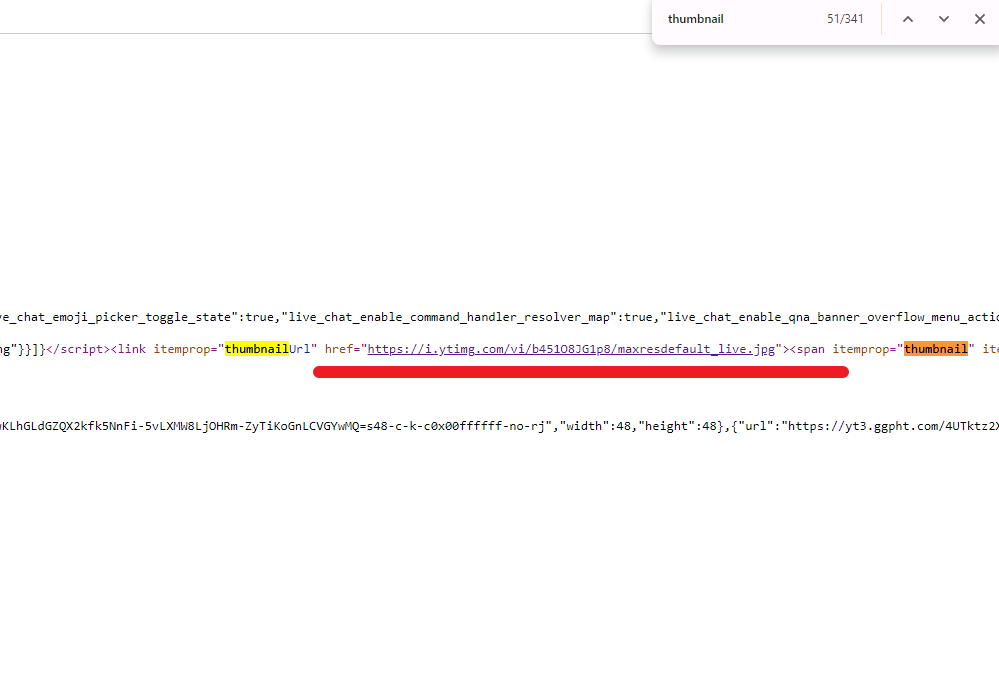The width and height of the screenshot is (999, 689).
Task: Click the href attribute name
Action: (339, 349)
